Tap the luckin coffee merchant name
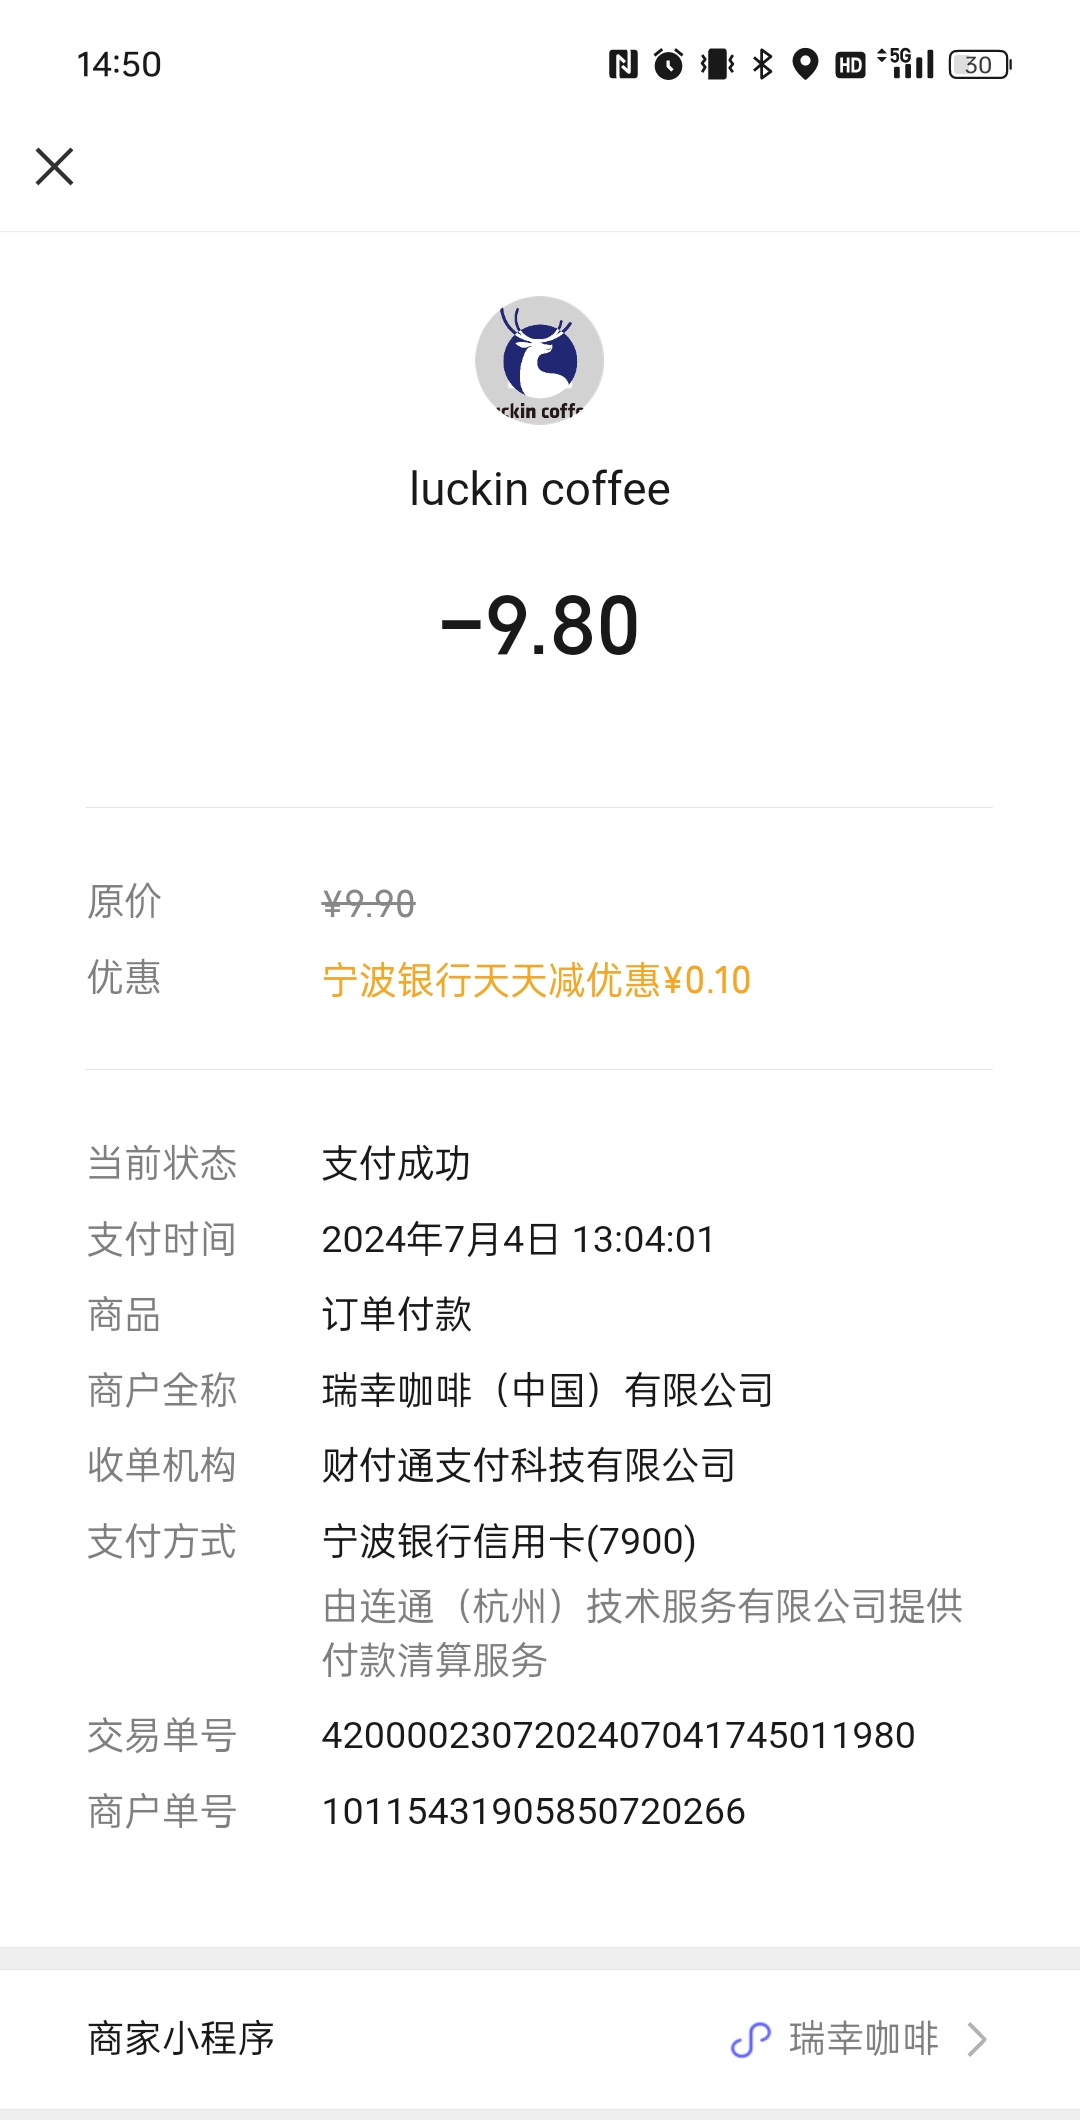Screen dimensions: 1080x2120 point(540,489)
